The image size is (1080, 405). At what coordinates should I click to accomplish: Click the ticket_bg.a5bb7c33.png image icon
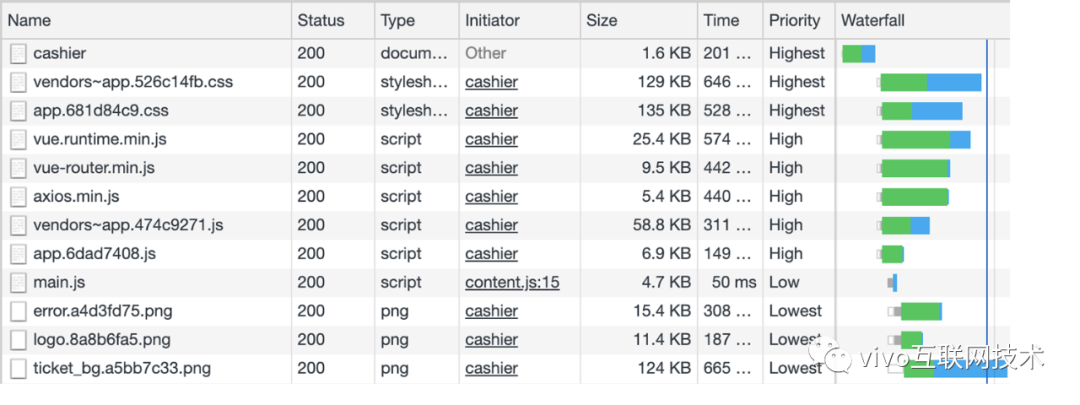coord(18,369)
